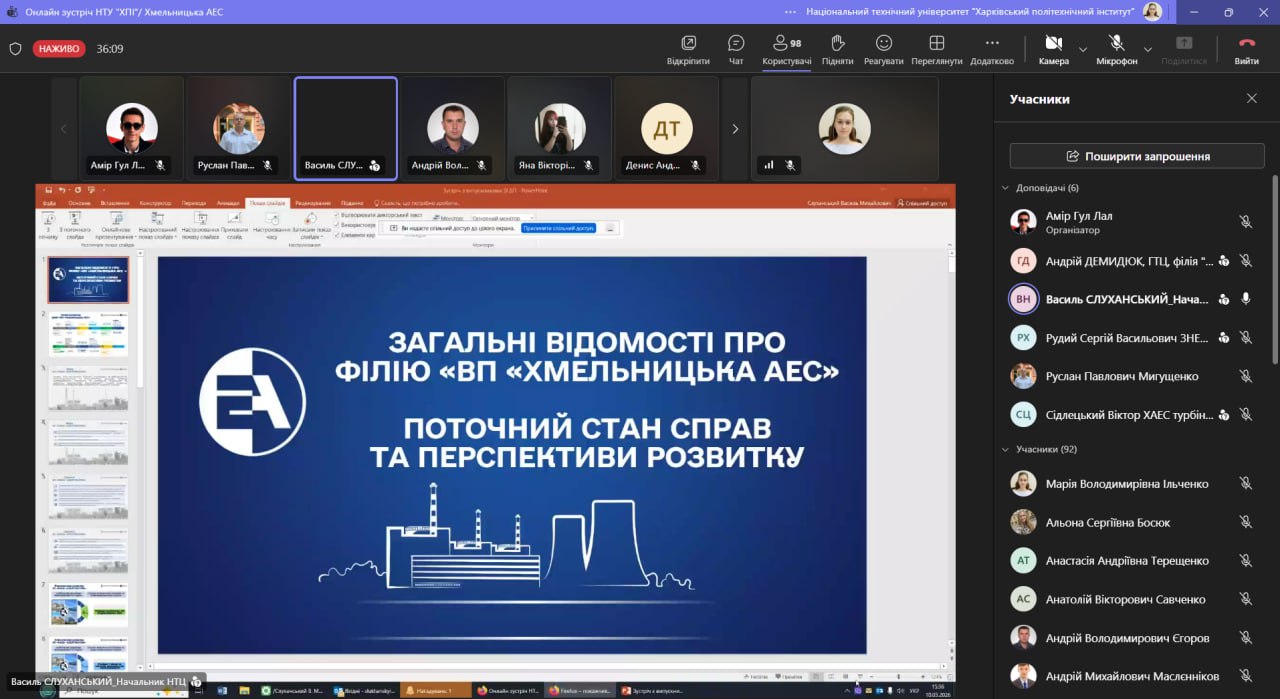This screenshot has height=699, width=1280.
Task: Click Денис Анд... participant video tile
Action: tap(666, 129)
